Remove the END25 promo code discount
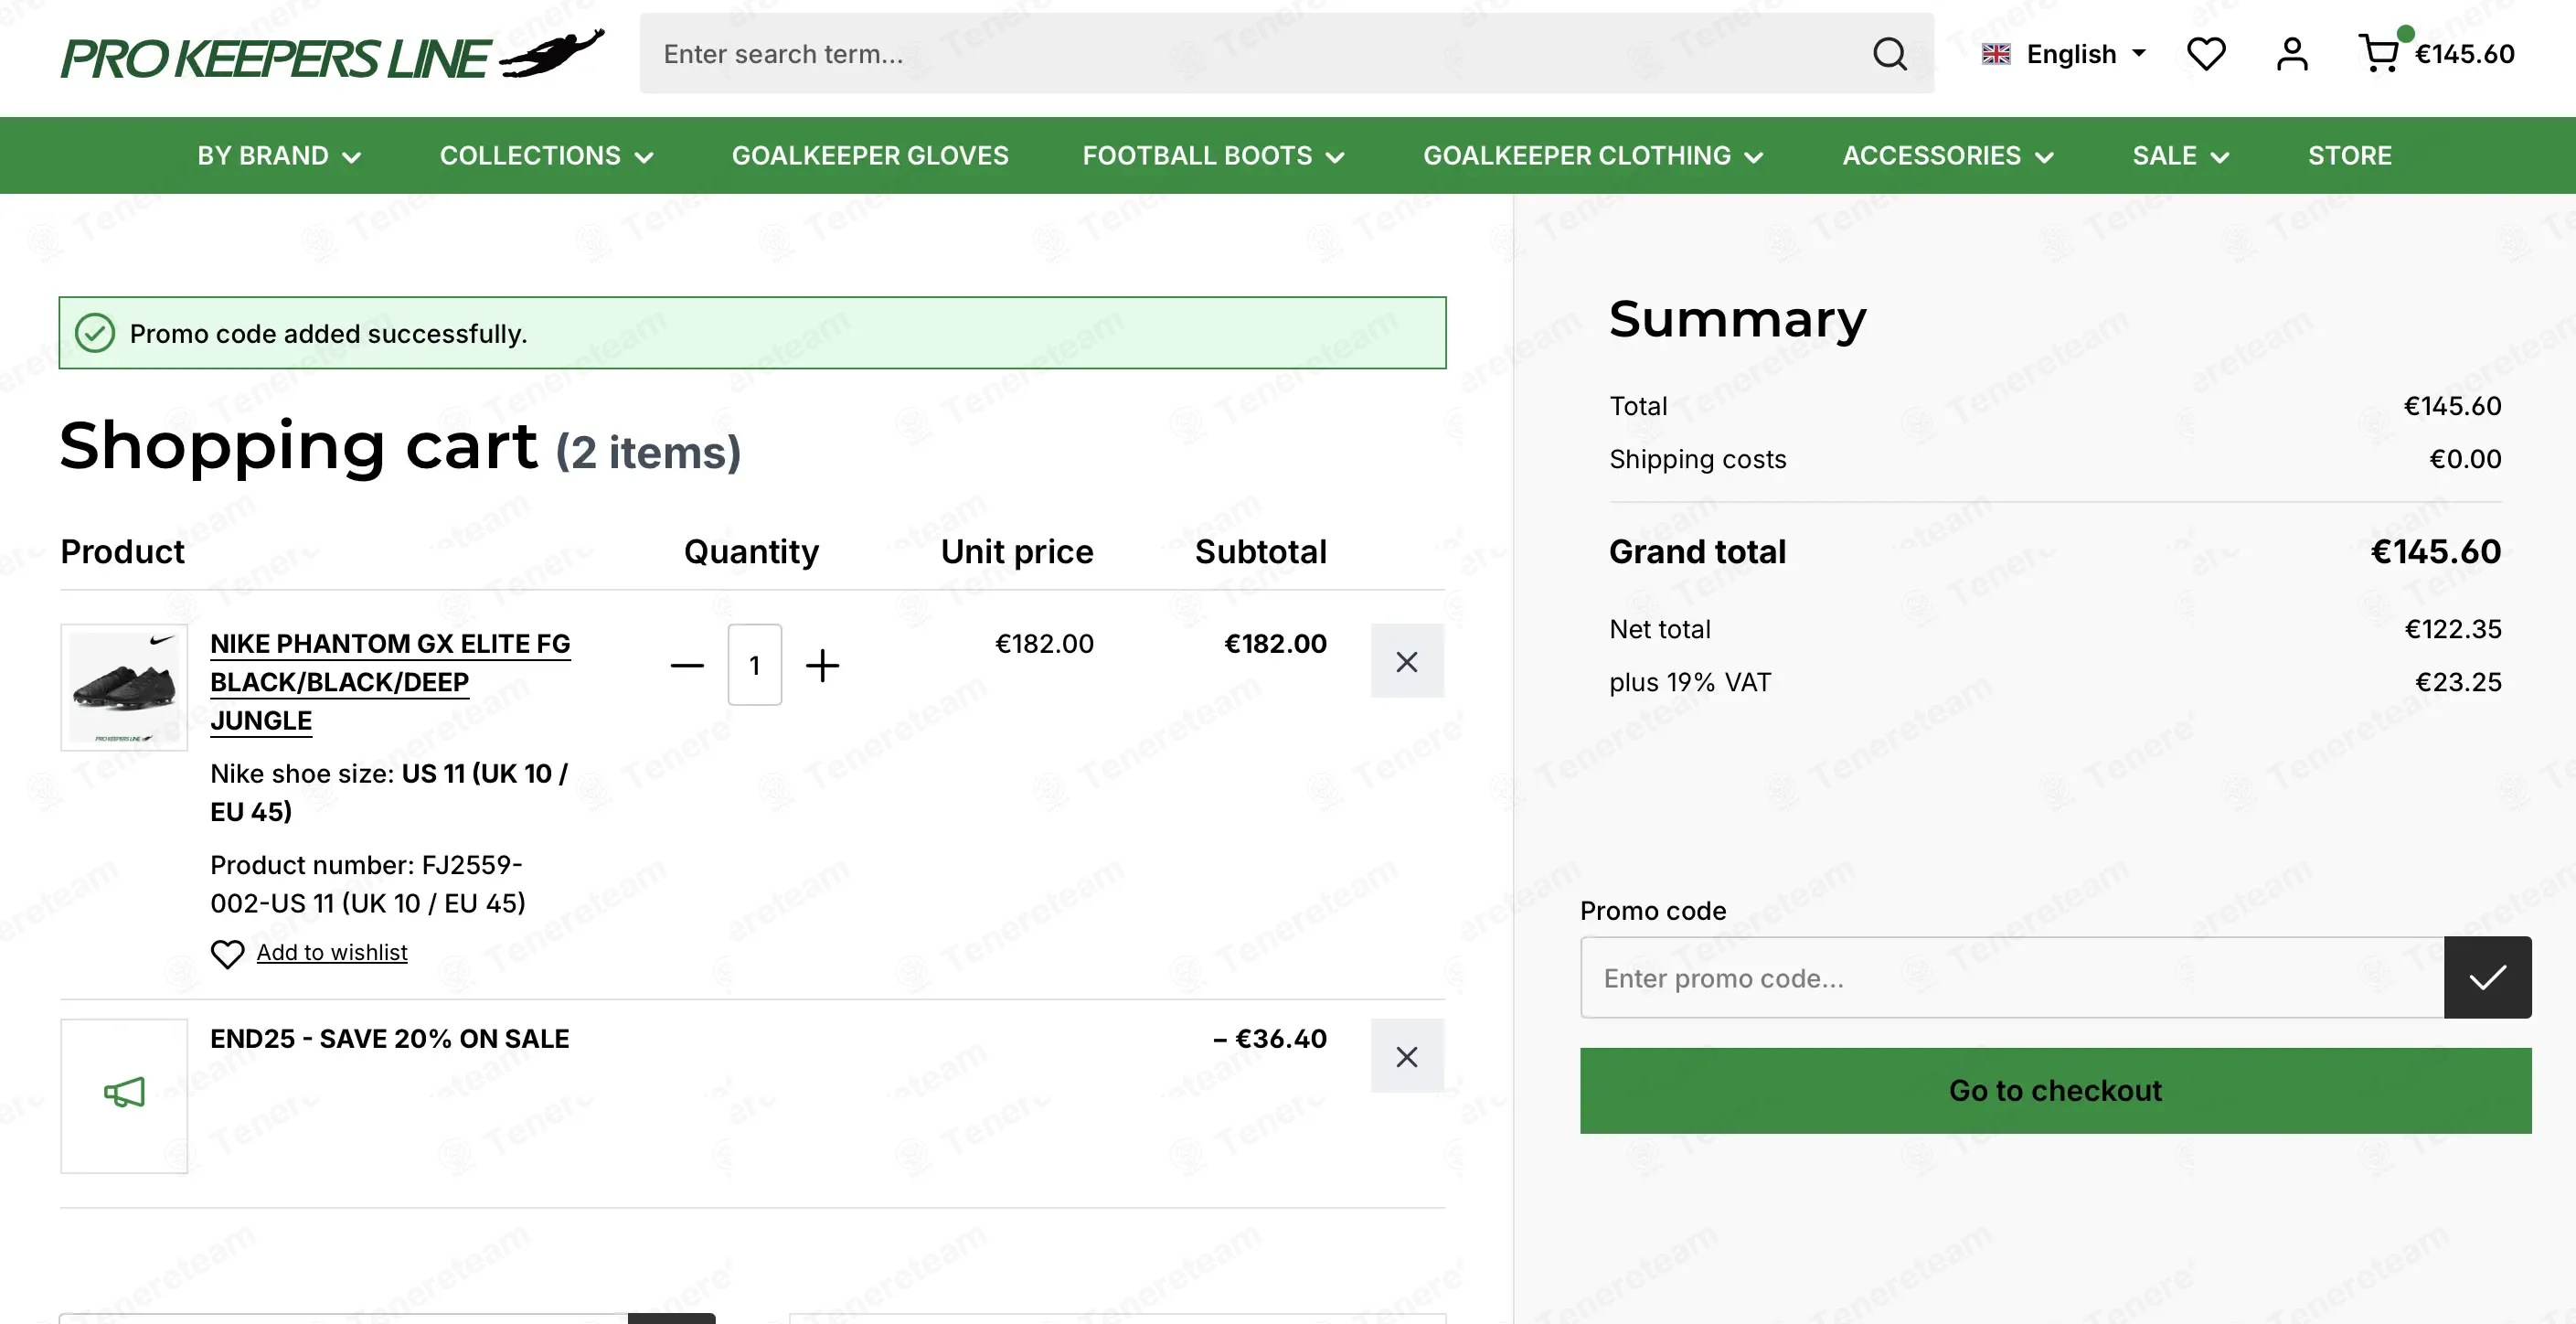The height and width of the screenshot is (1324, 2576). [x=1407, y=1056]
